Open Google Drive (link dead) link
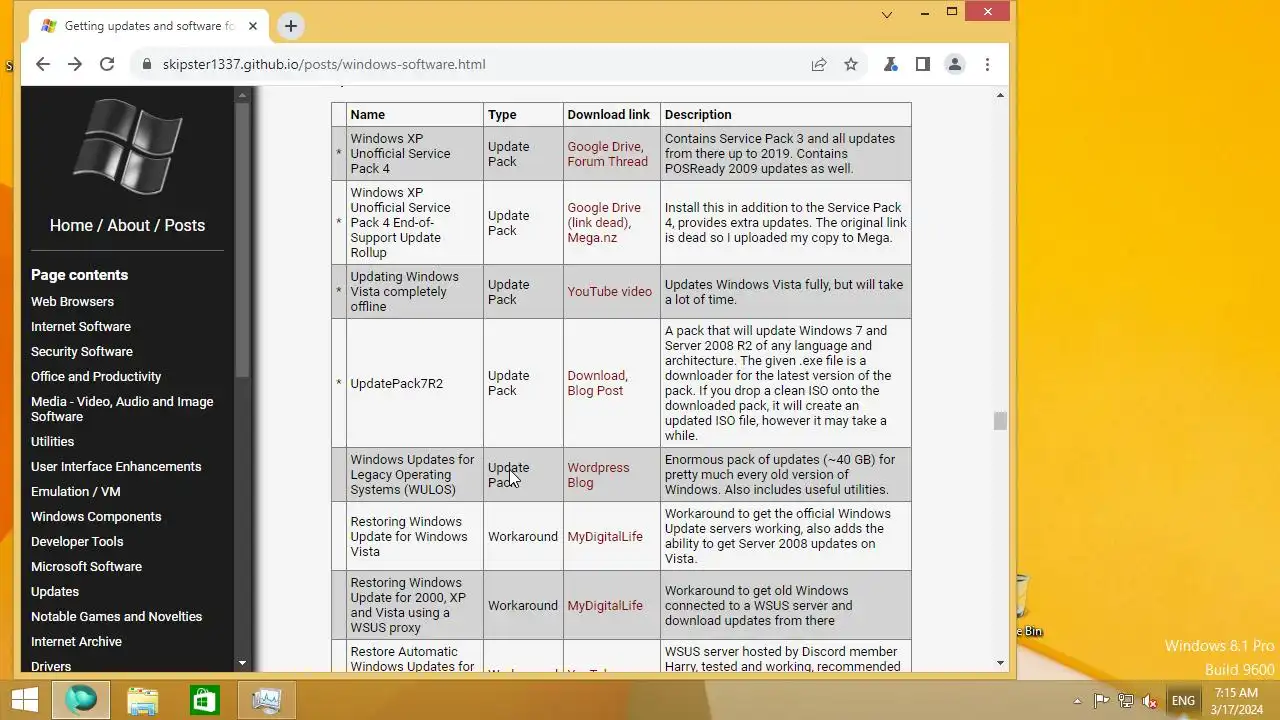This screenshot has height=720, width=1280. pos(604,215)
